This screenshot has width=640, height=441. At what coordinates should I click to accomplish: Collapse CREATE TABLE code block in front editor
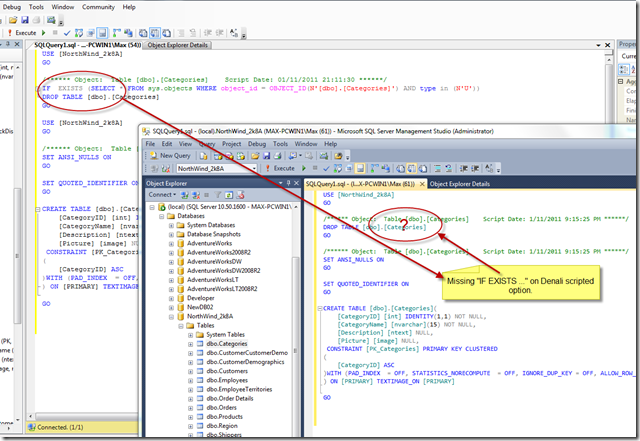click(x=320, y=308)
